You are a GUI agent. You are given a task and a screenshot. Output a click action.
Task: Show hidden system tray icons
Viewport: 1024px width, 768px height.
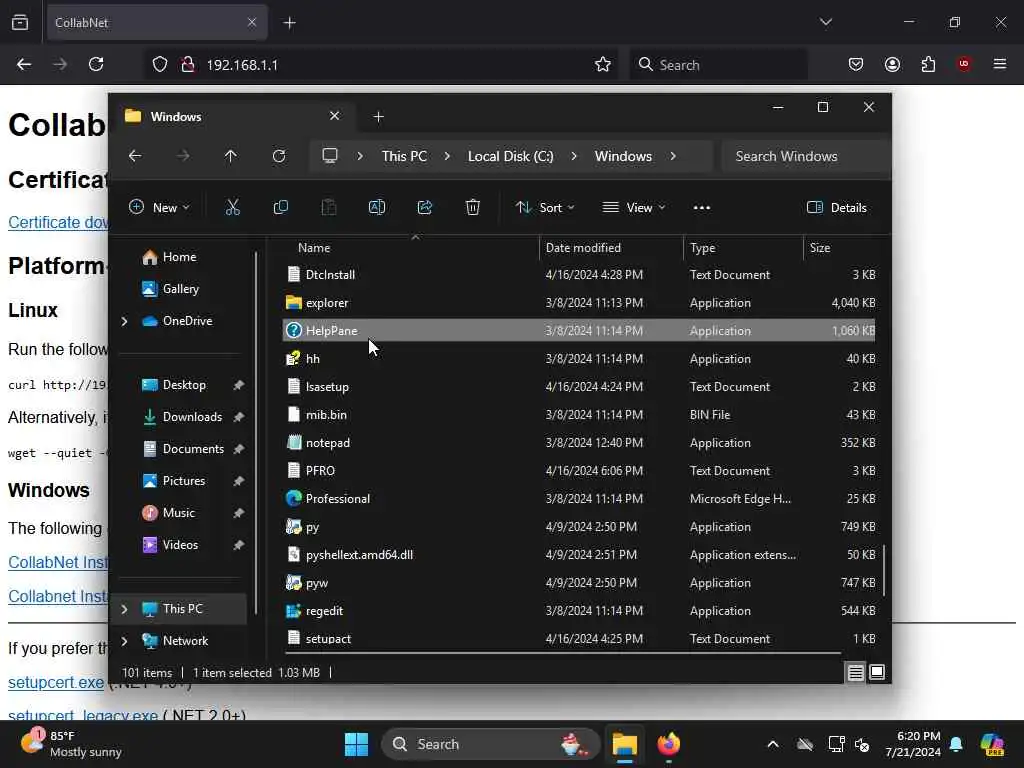pyautogui.click(x=773, y=744)
